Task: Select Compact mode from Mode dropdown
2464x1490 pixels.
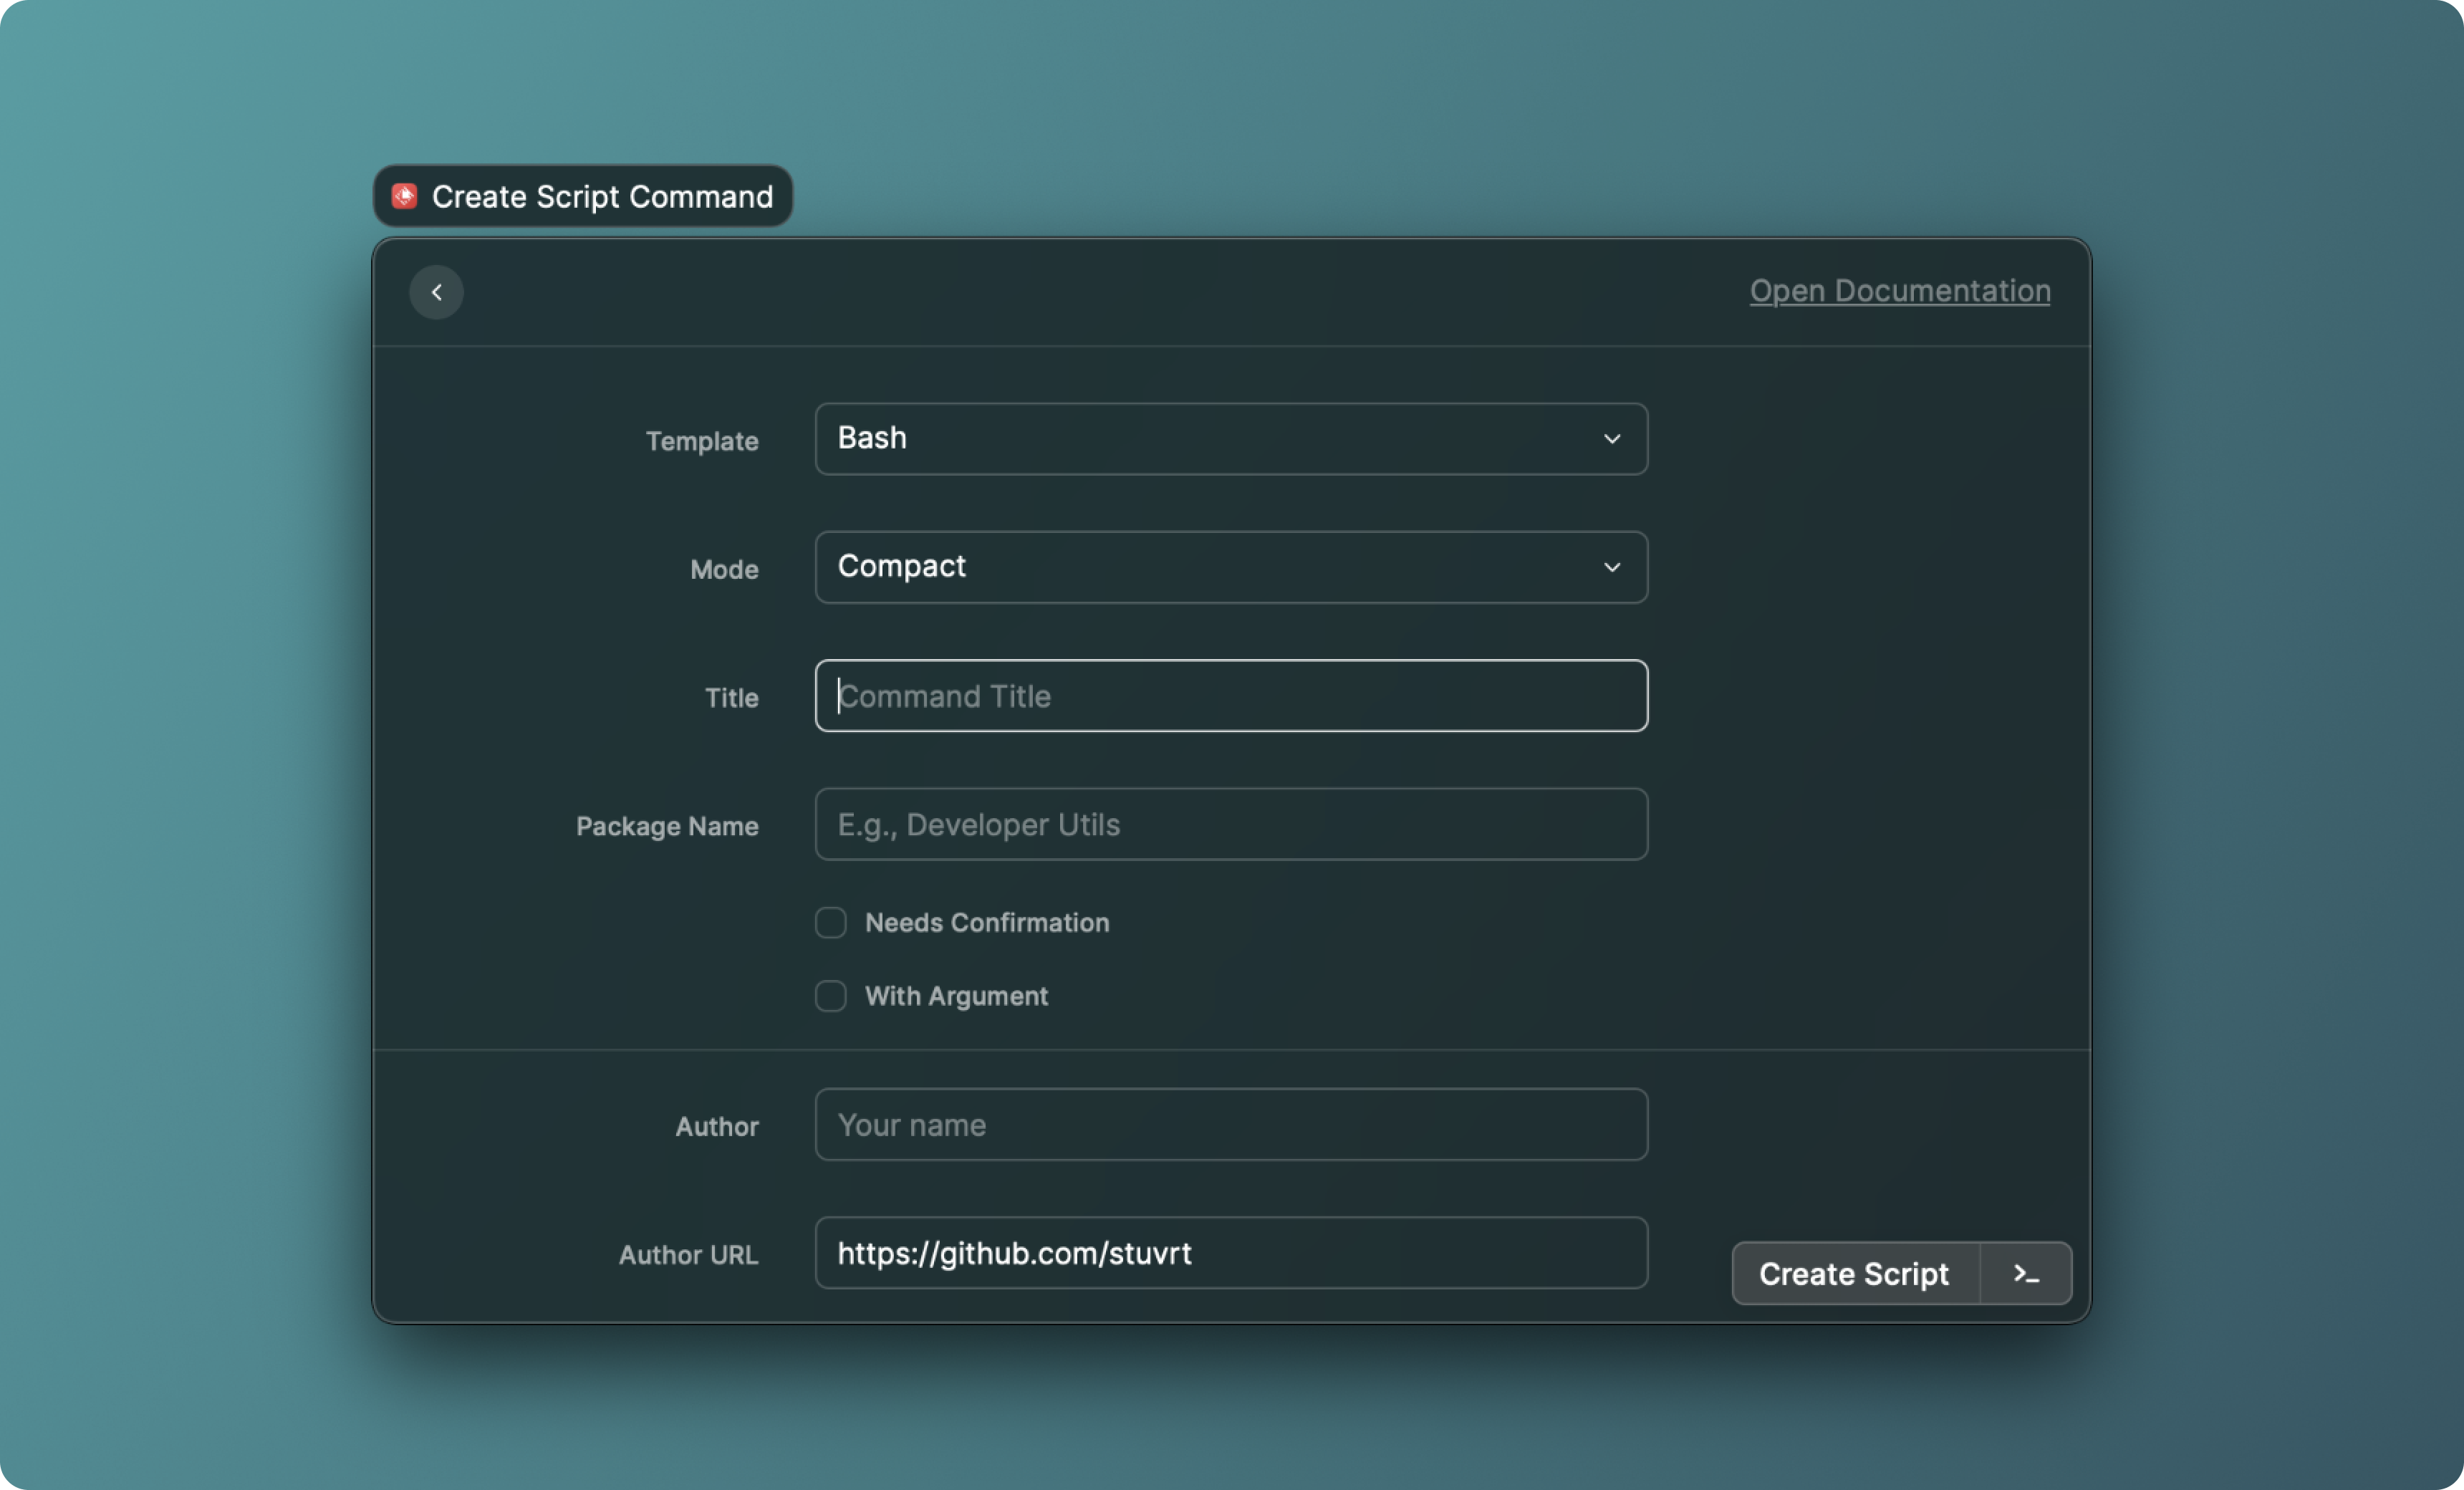Action: point(1228,567)
